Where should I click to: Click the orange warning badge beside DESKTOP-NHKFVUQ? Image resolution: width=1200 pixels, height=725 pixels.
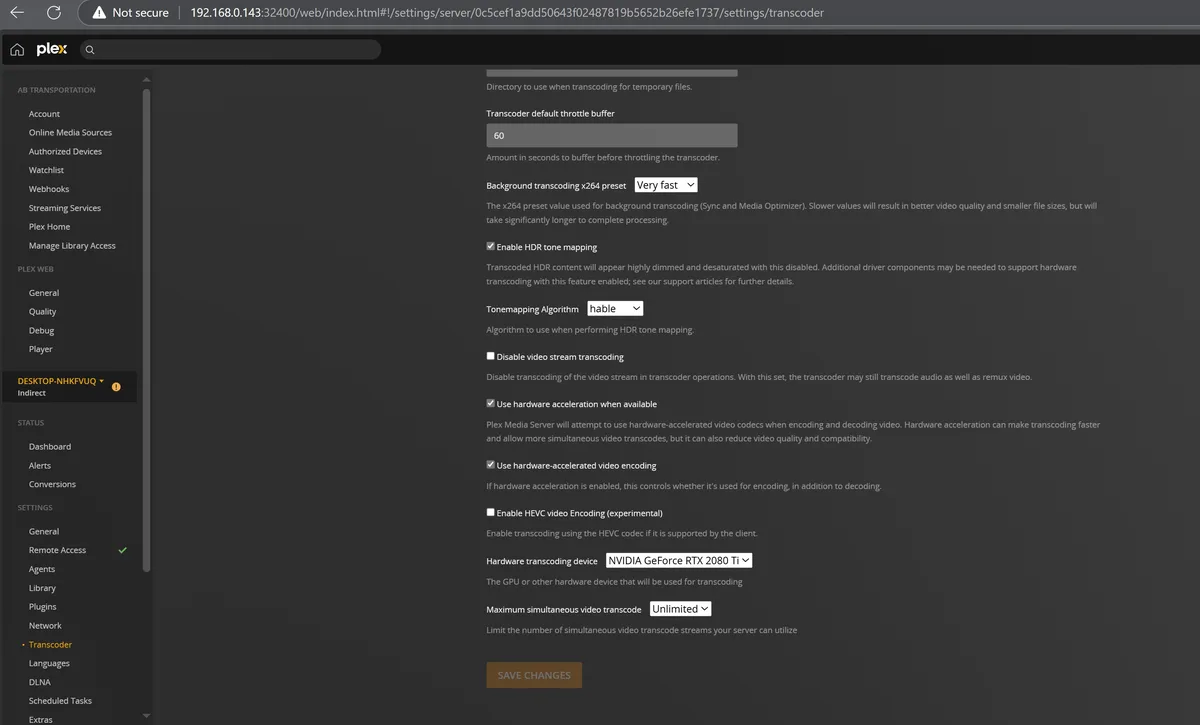pyautogui.click(x=116, y=386)
